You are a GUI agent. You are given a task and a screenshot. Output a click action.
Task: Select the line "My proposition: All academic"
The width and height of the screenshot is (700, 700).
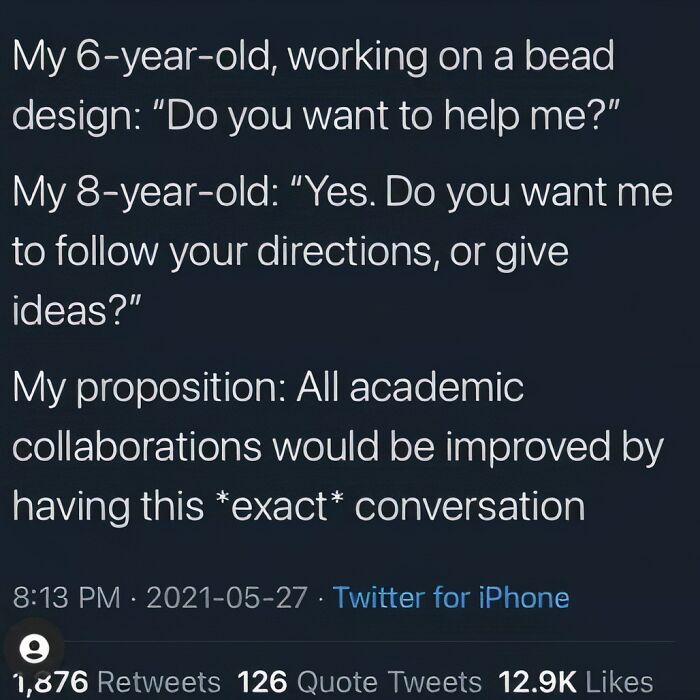coord(268,388)
